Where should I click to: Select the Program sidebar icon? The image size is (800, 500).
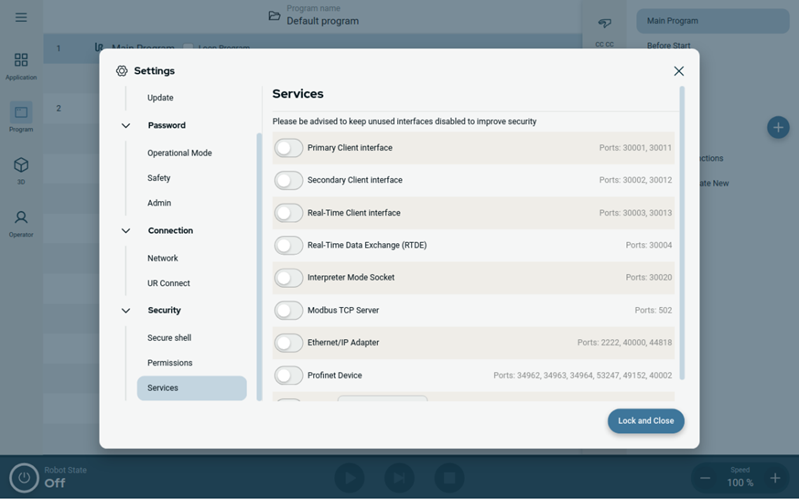(21, 114)
